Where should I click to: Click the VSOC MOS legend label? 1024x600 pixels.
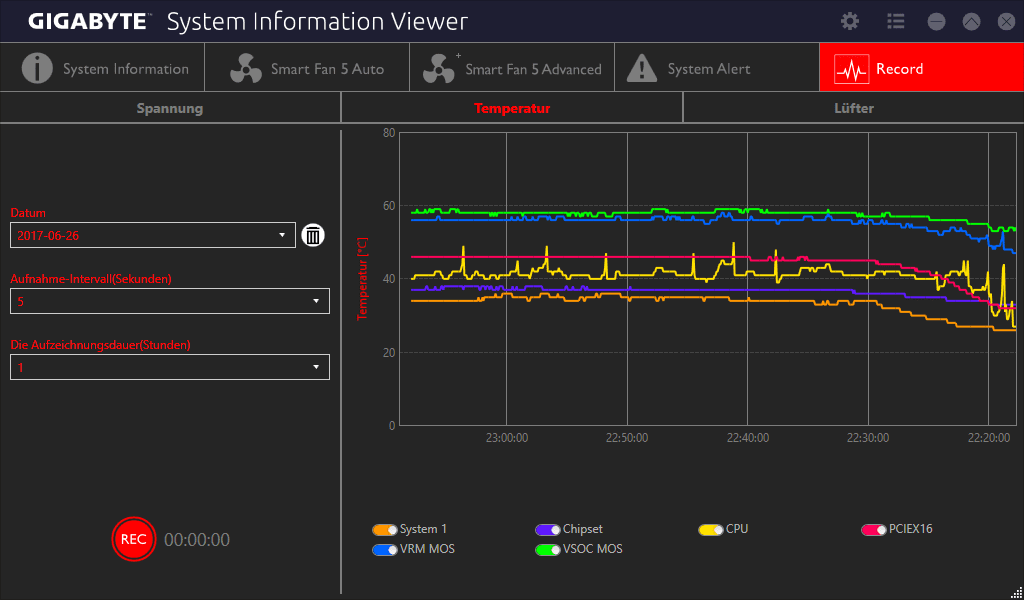pyautogui.click(x=593, y=550)
